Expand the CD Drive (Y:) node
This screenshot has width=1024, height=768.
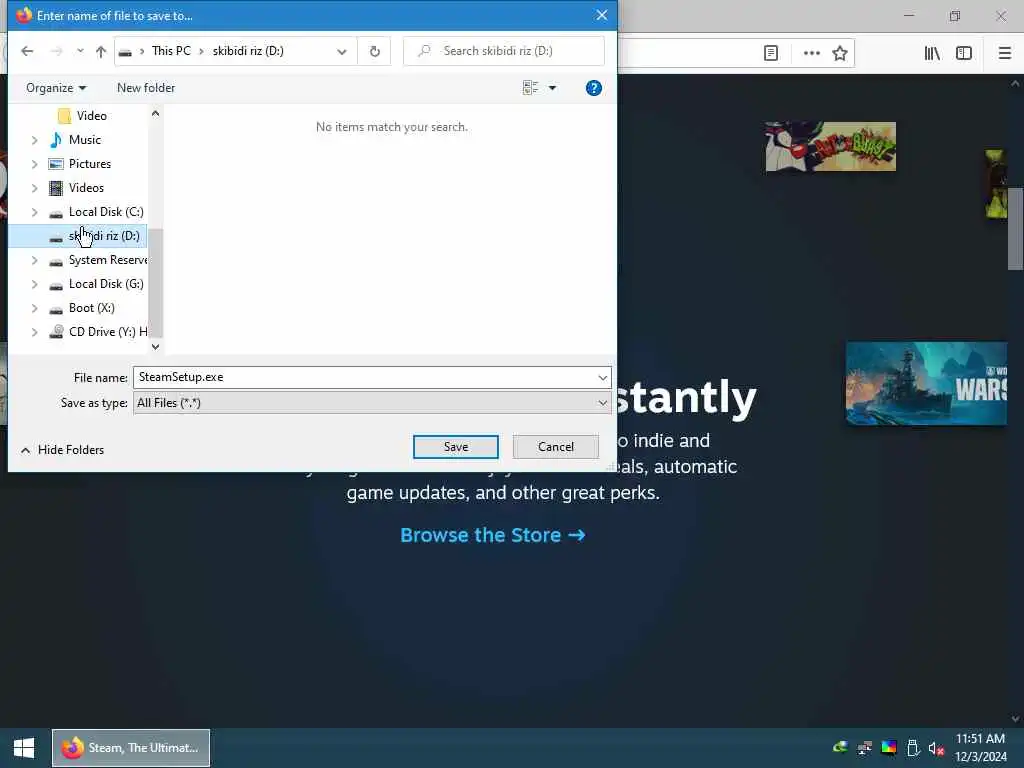(34, 332)
